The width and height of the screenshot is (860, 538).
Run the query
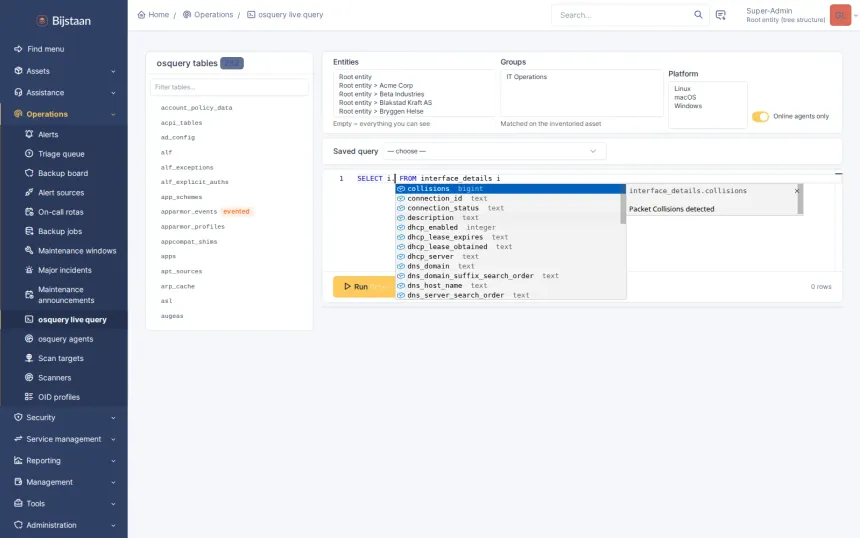364,286
